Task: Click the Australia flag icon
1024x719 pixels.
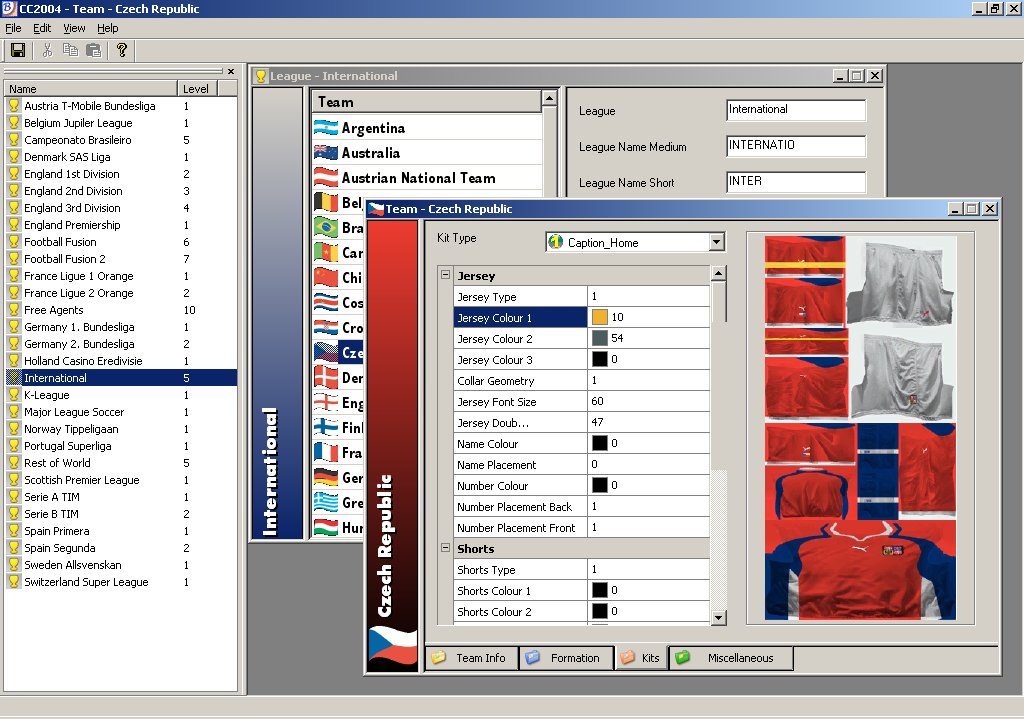Action: click(326, 153)
